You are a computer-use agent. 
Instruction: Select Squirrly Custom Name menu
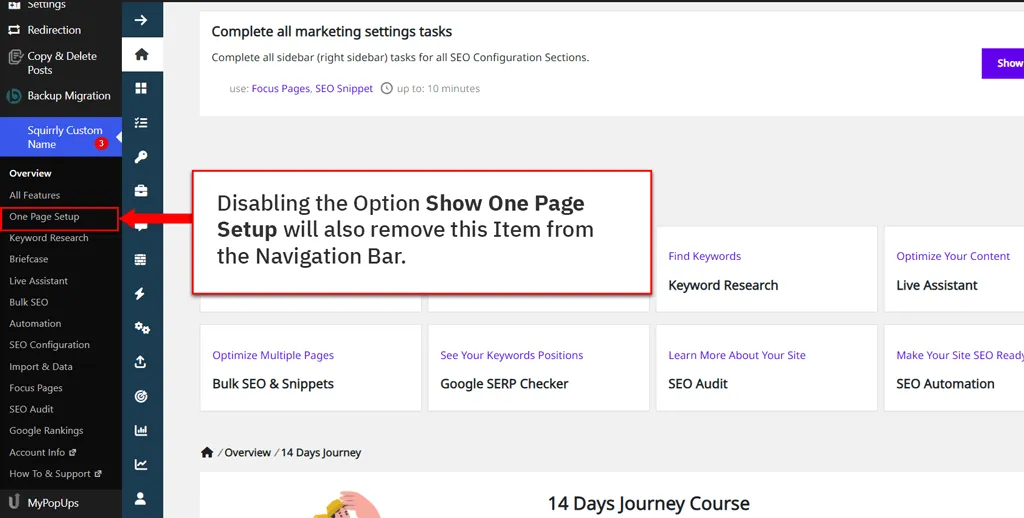[61, 137]
